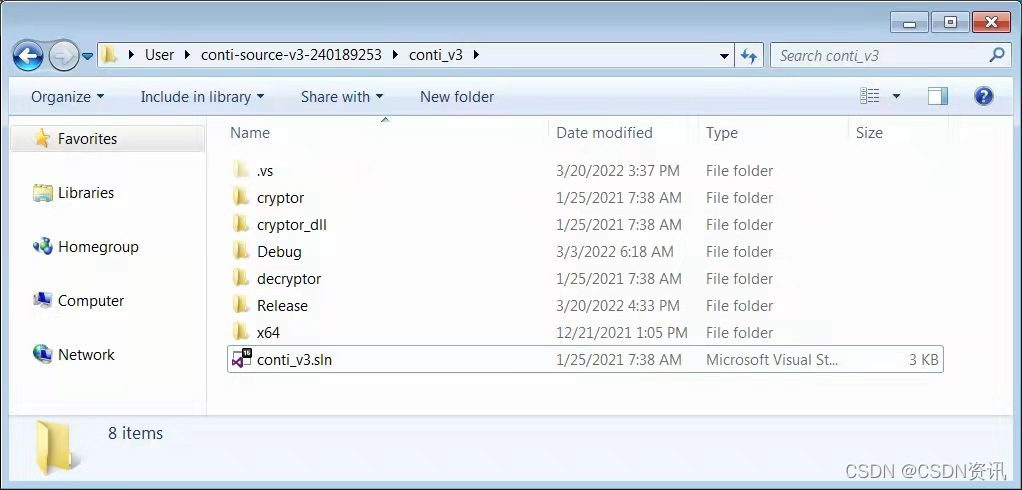Viewport: 1022px width, 490px height.
Task: Select Favorites in the navigation pane
Action: coord(87,139)
